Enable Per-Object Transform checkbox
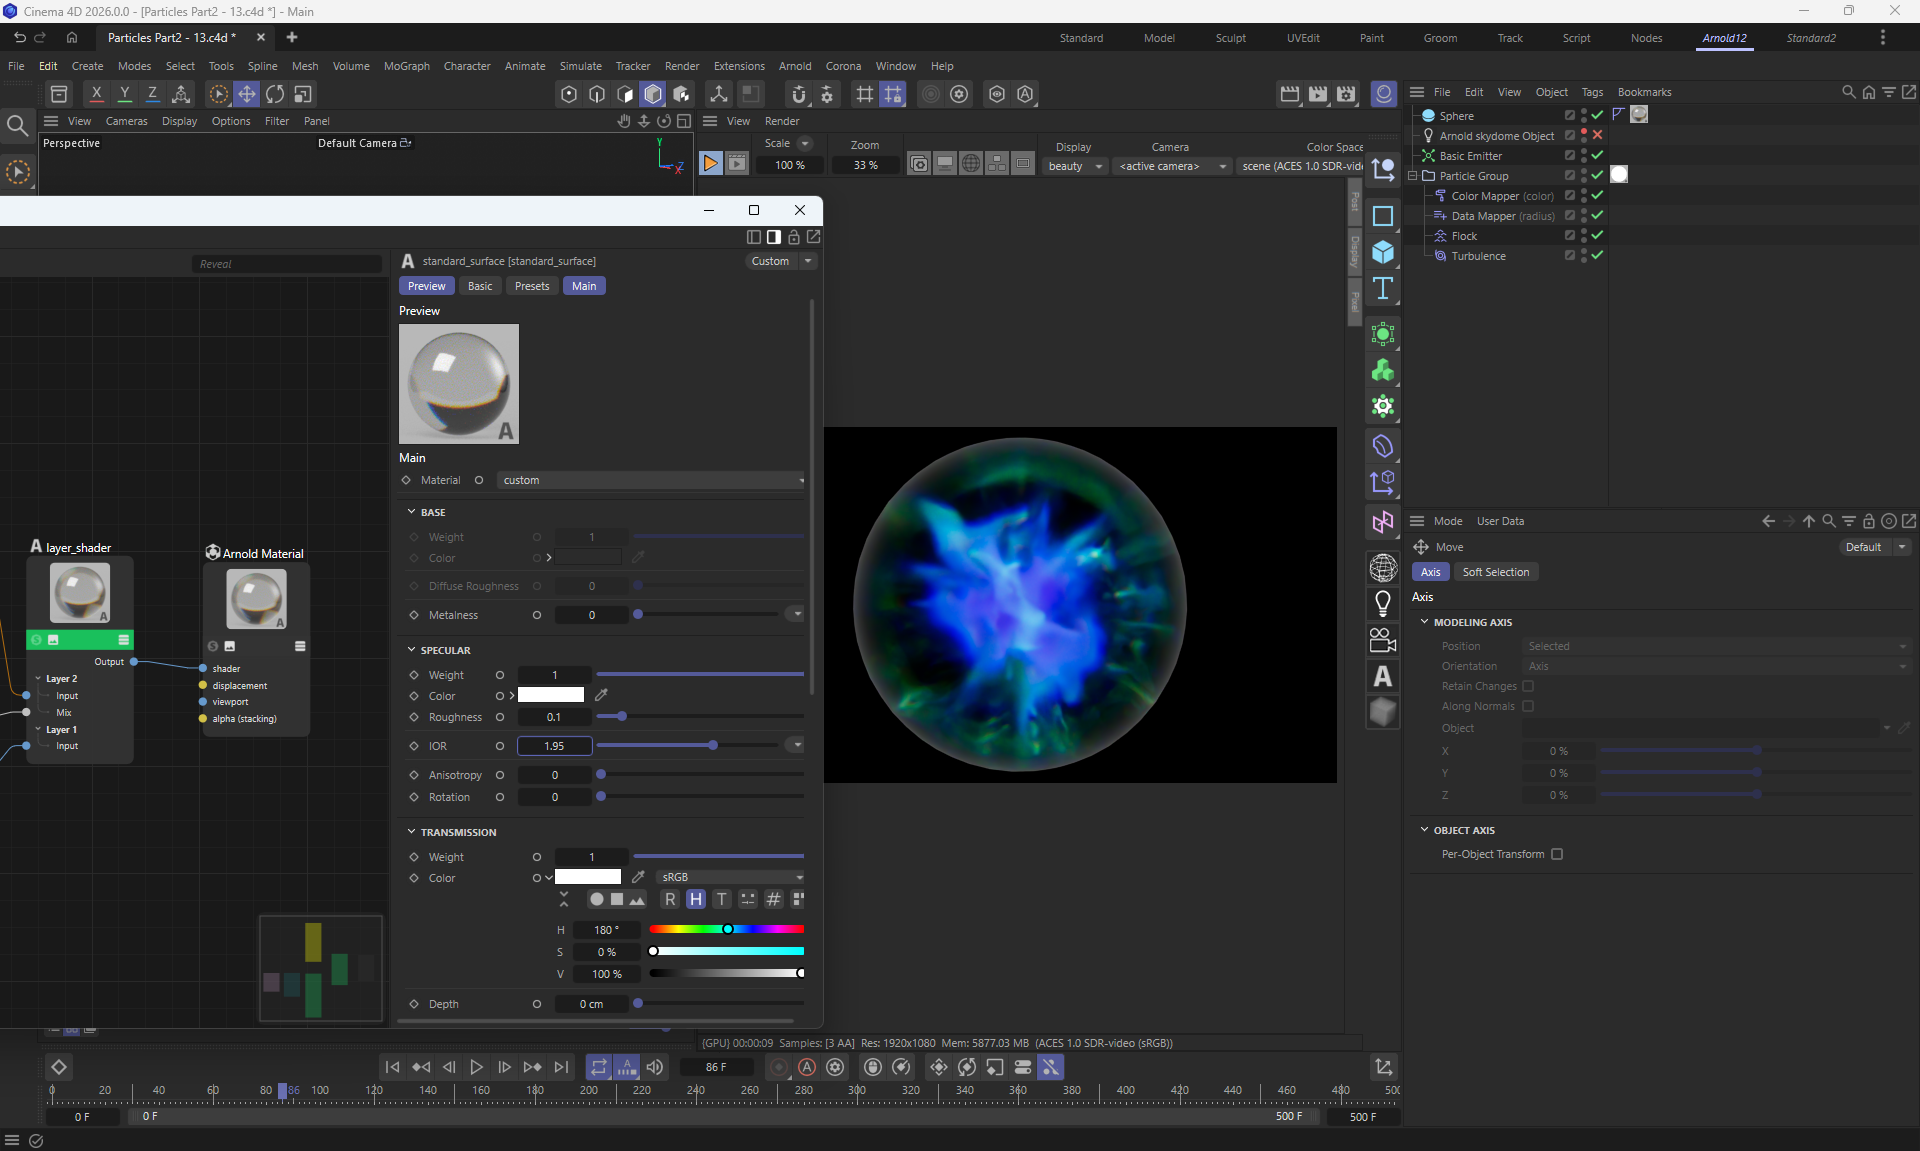This screenshot has height=1151, width=1920. [1557, 854]
